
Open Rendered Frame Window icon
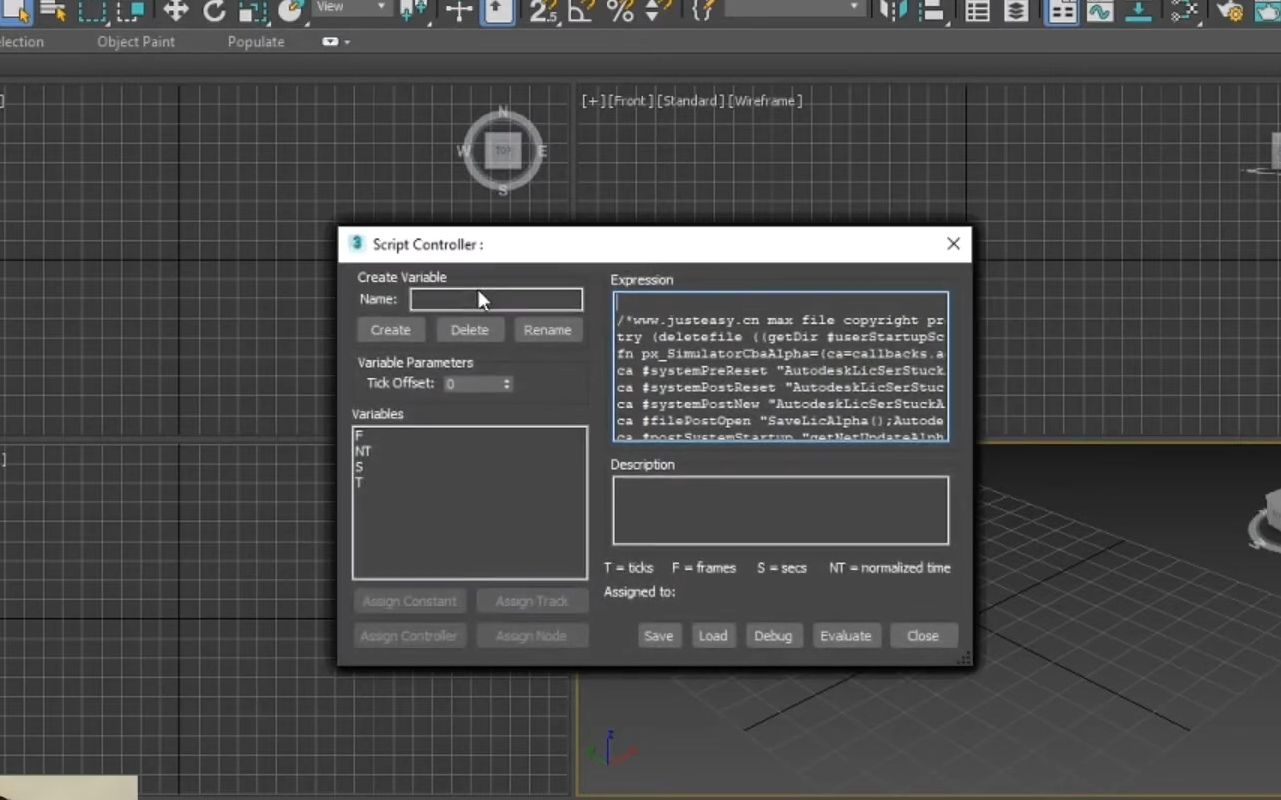[1267, 11]
